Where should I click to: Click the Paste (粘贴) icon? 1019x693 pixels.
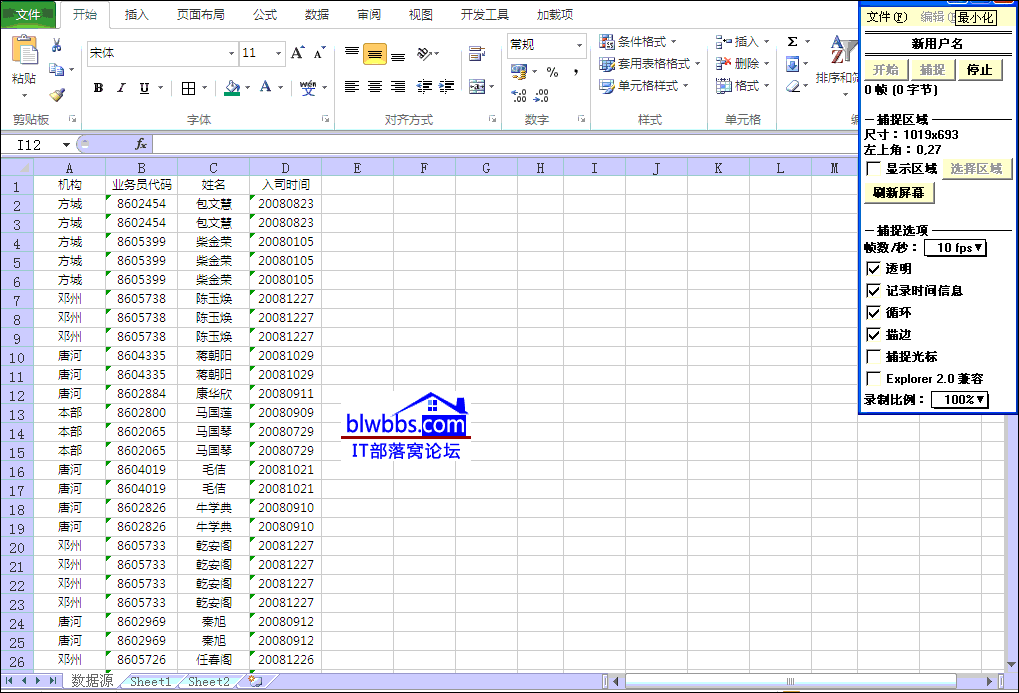coord(25,56)
